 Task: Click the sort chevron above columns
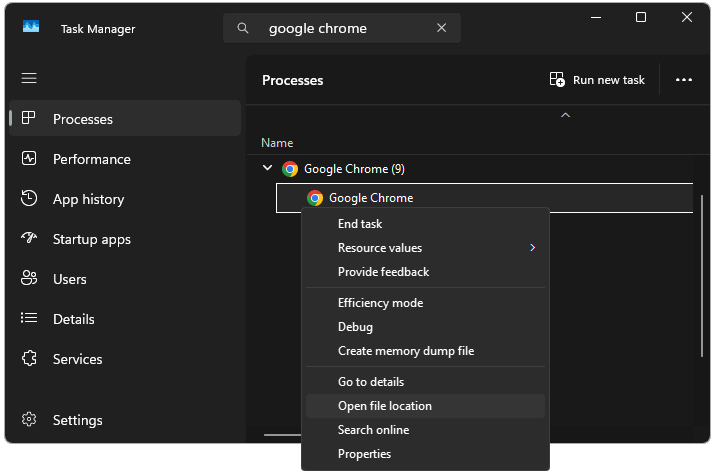point(565,115)
